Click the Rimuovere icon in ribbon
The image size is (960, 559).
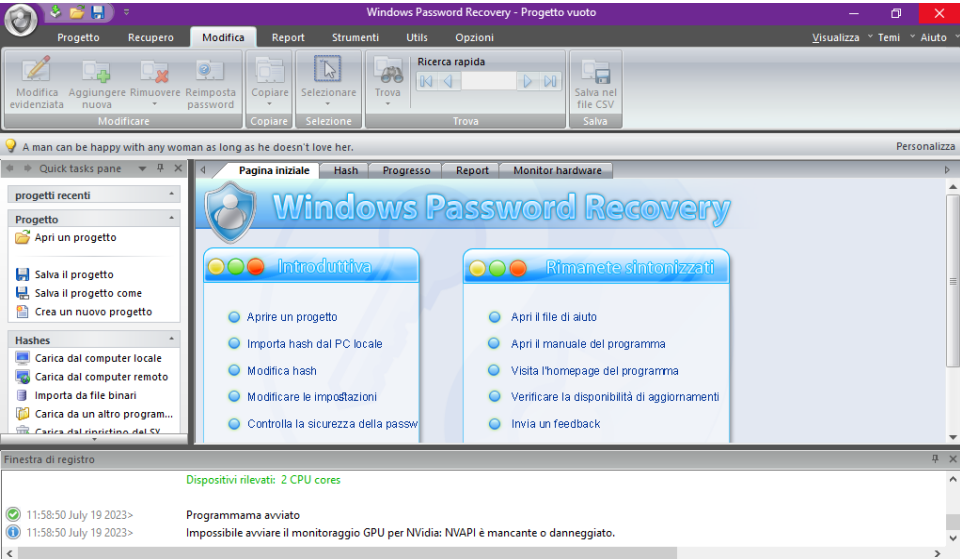[x=154, y=71]
